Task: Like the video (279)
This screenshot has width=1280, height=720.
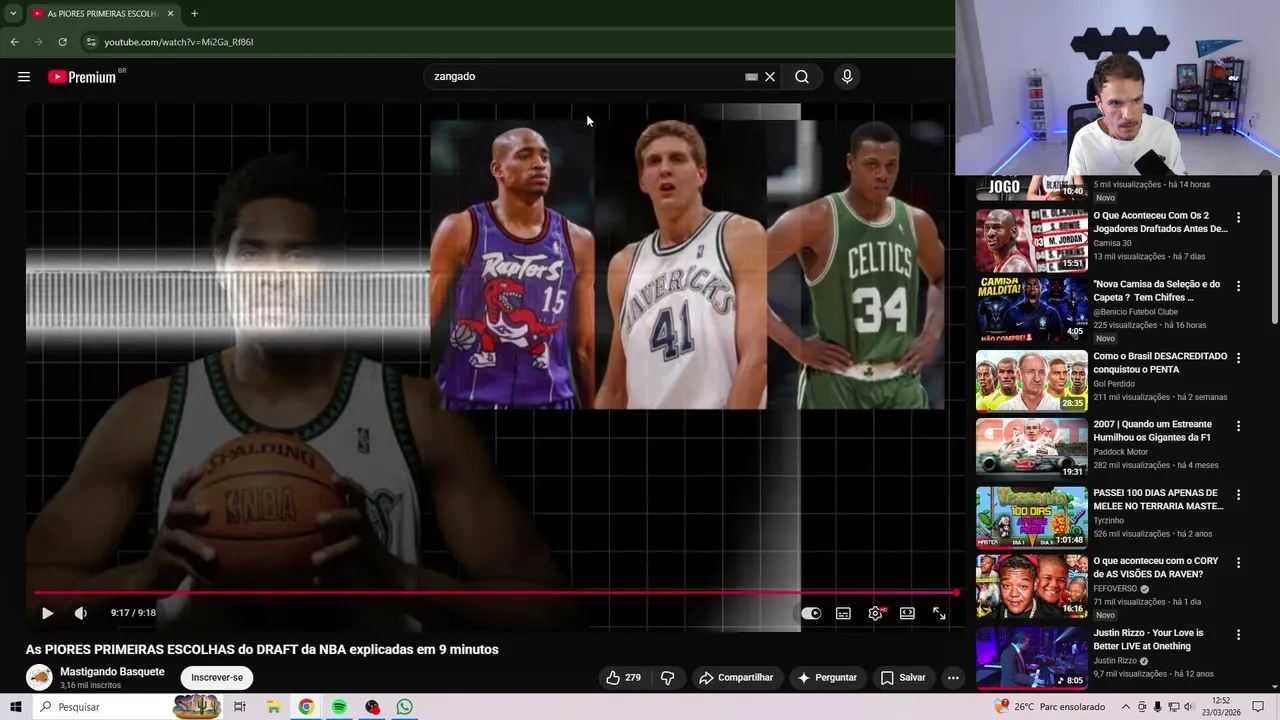Action: 623,677
